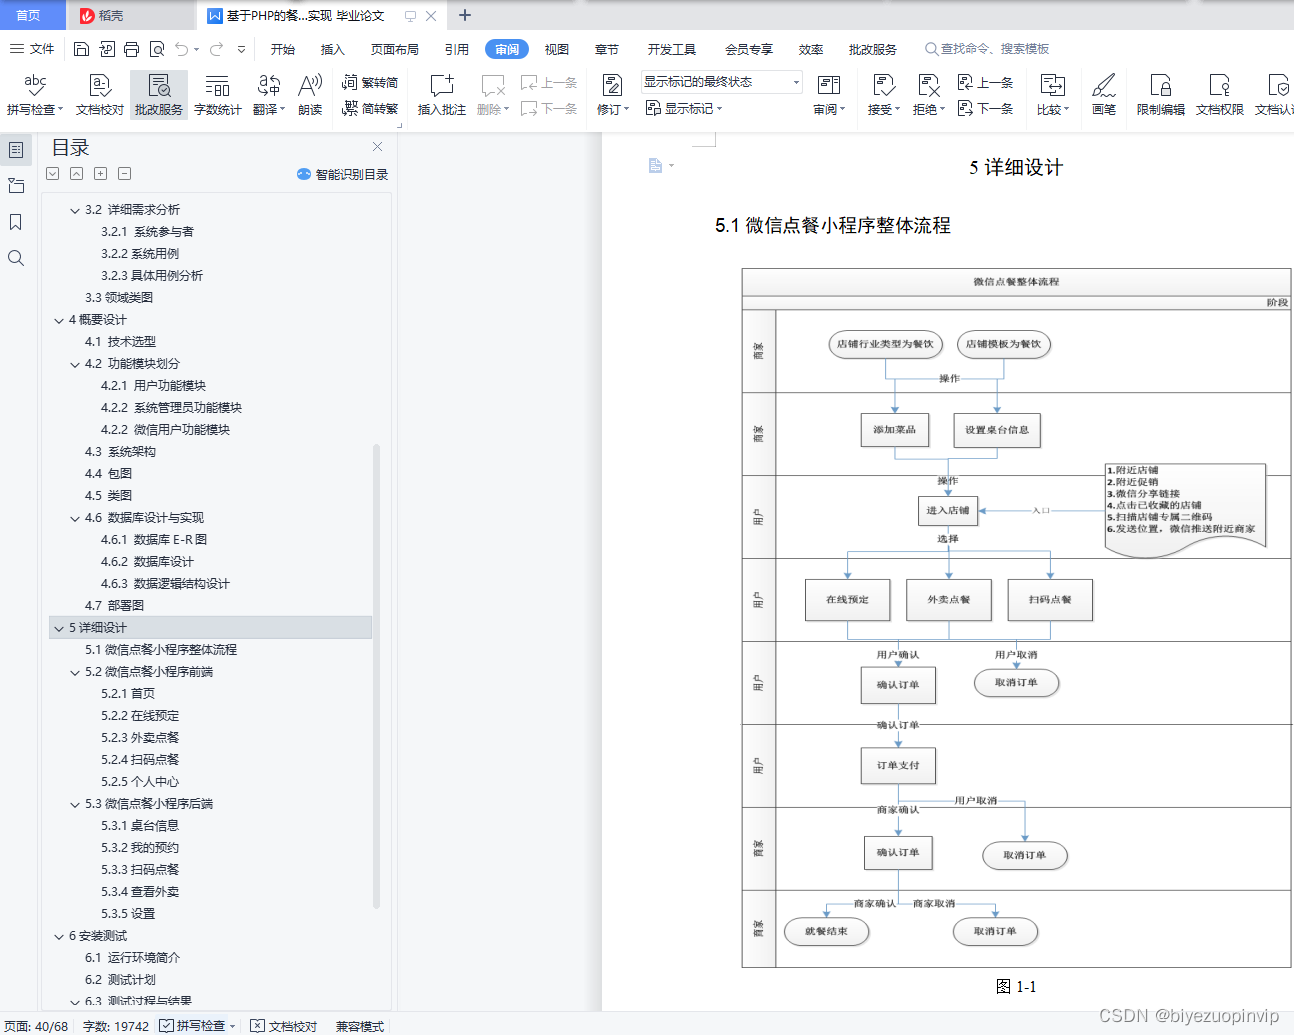Convert text with 简转繁
This screenshot has width=1294, height=1035.
click(370, 108)
